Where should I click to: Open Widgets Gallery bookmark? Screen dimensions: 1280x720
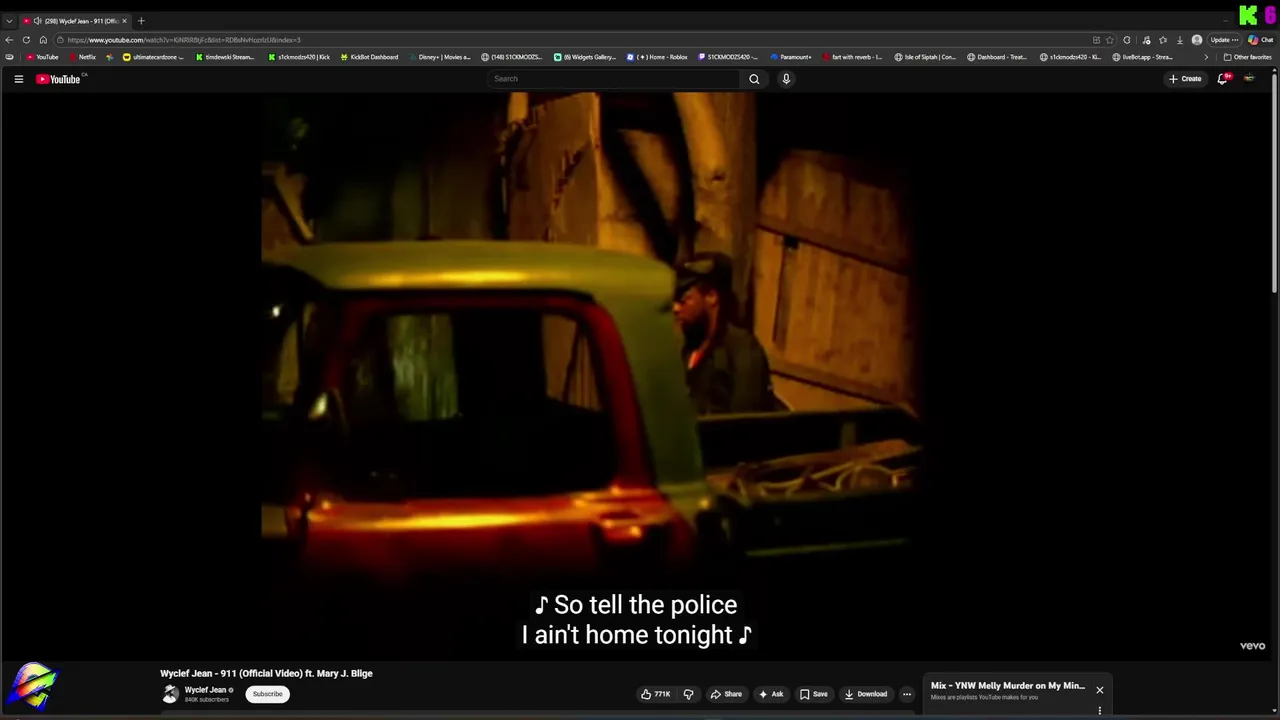(x=585, y=57)
